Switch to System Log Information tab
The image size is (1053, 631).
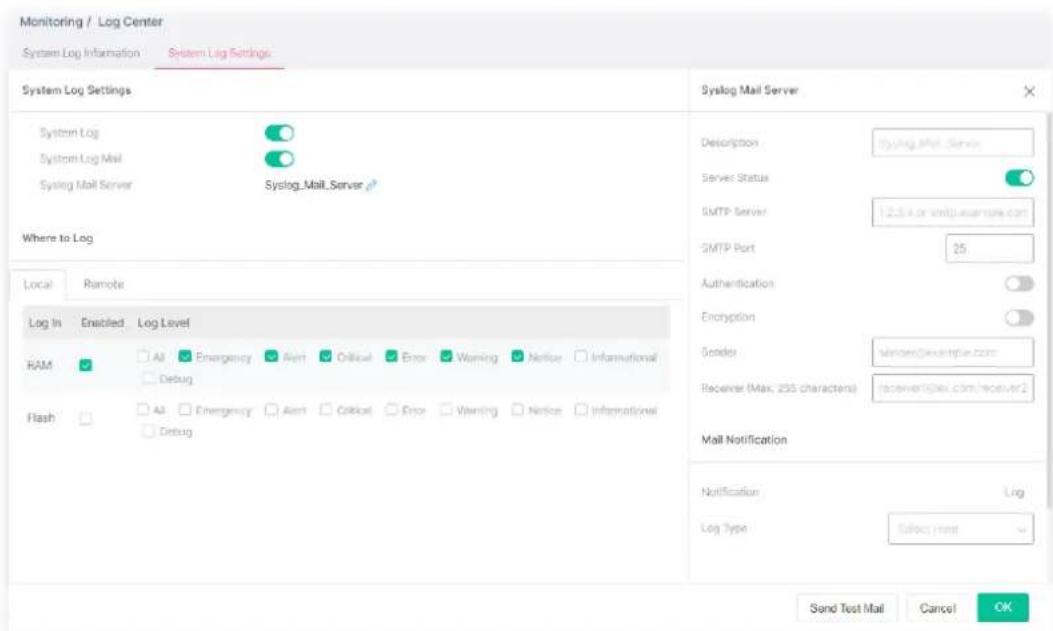click(x=81, y=53)
